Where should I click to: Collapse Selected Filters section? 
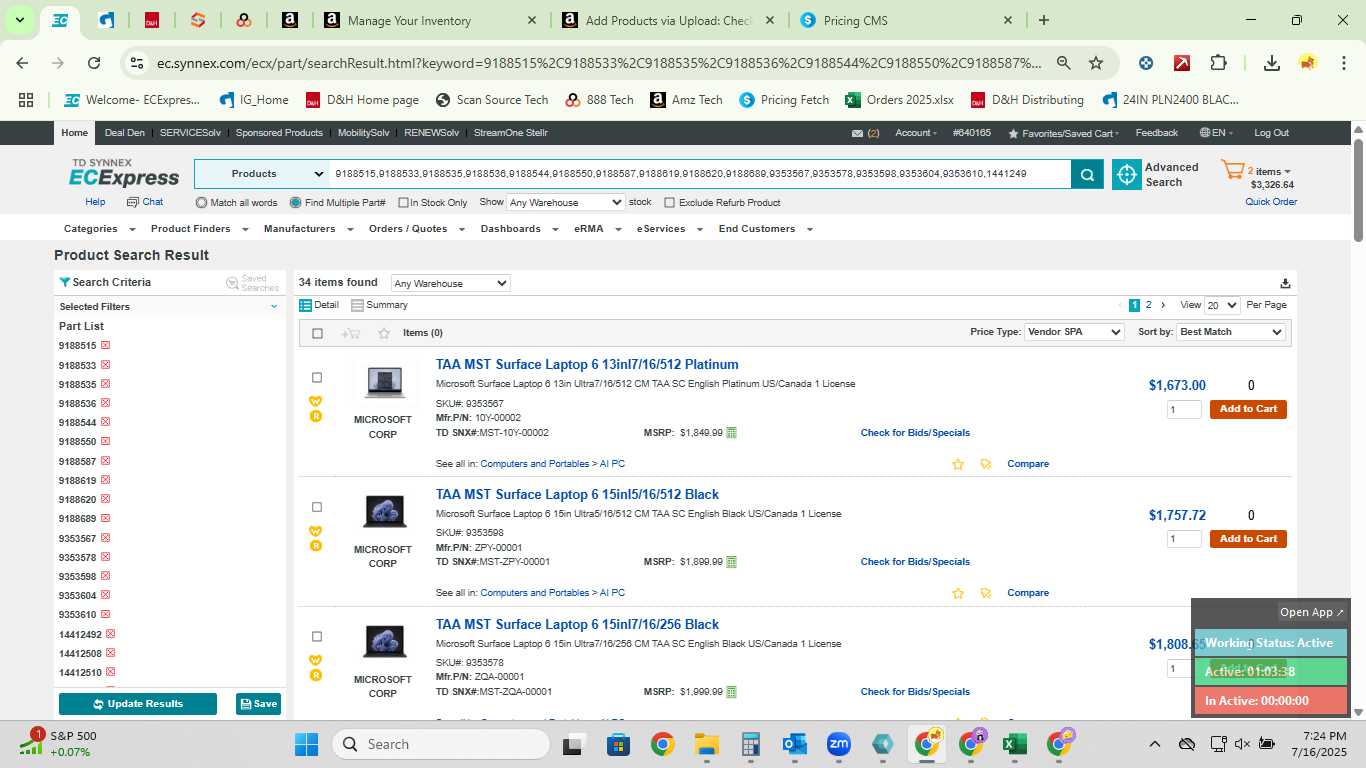(274, 307)
